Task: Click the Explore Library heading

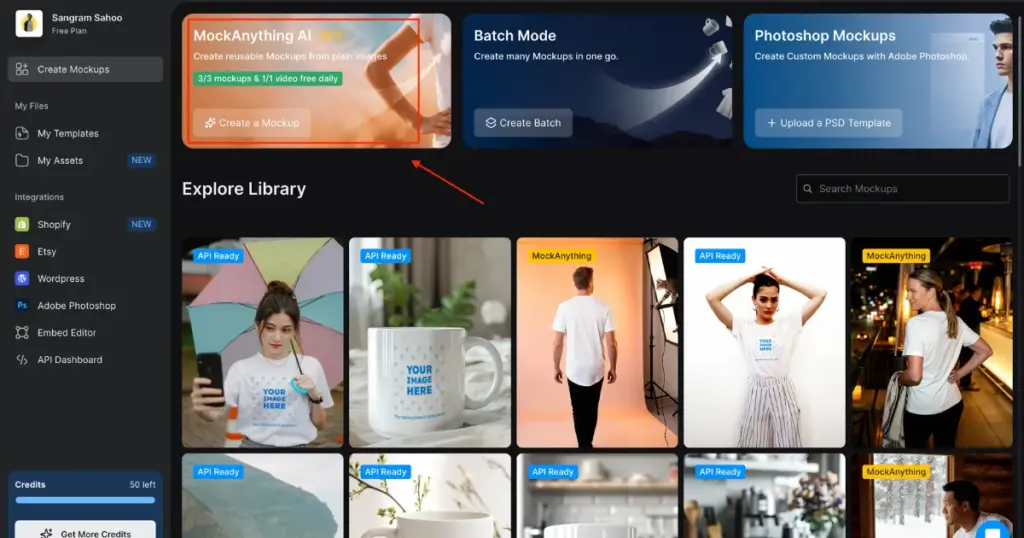Action: pos(244,189)
